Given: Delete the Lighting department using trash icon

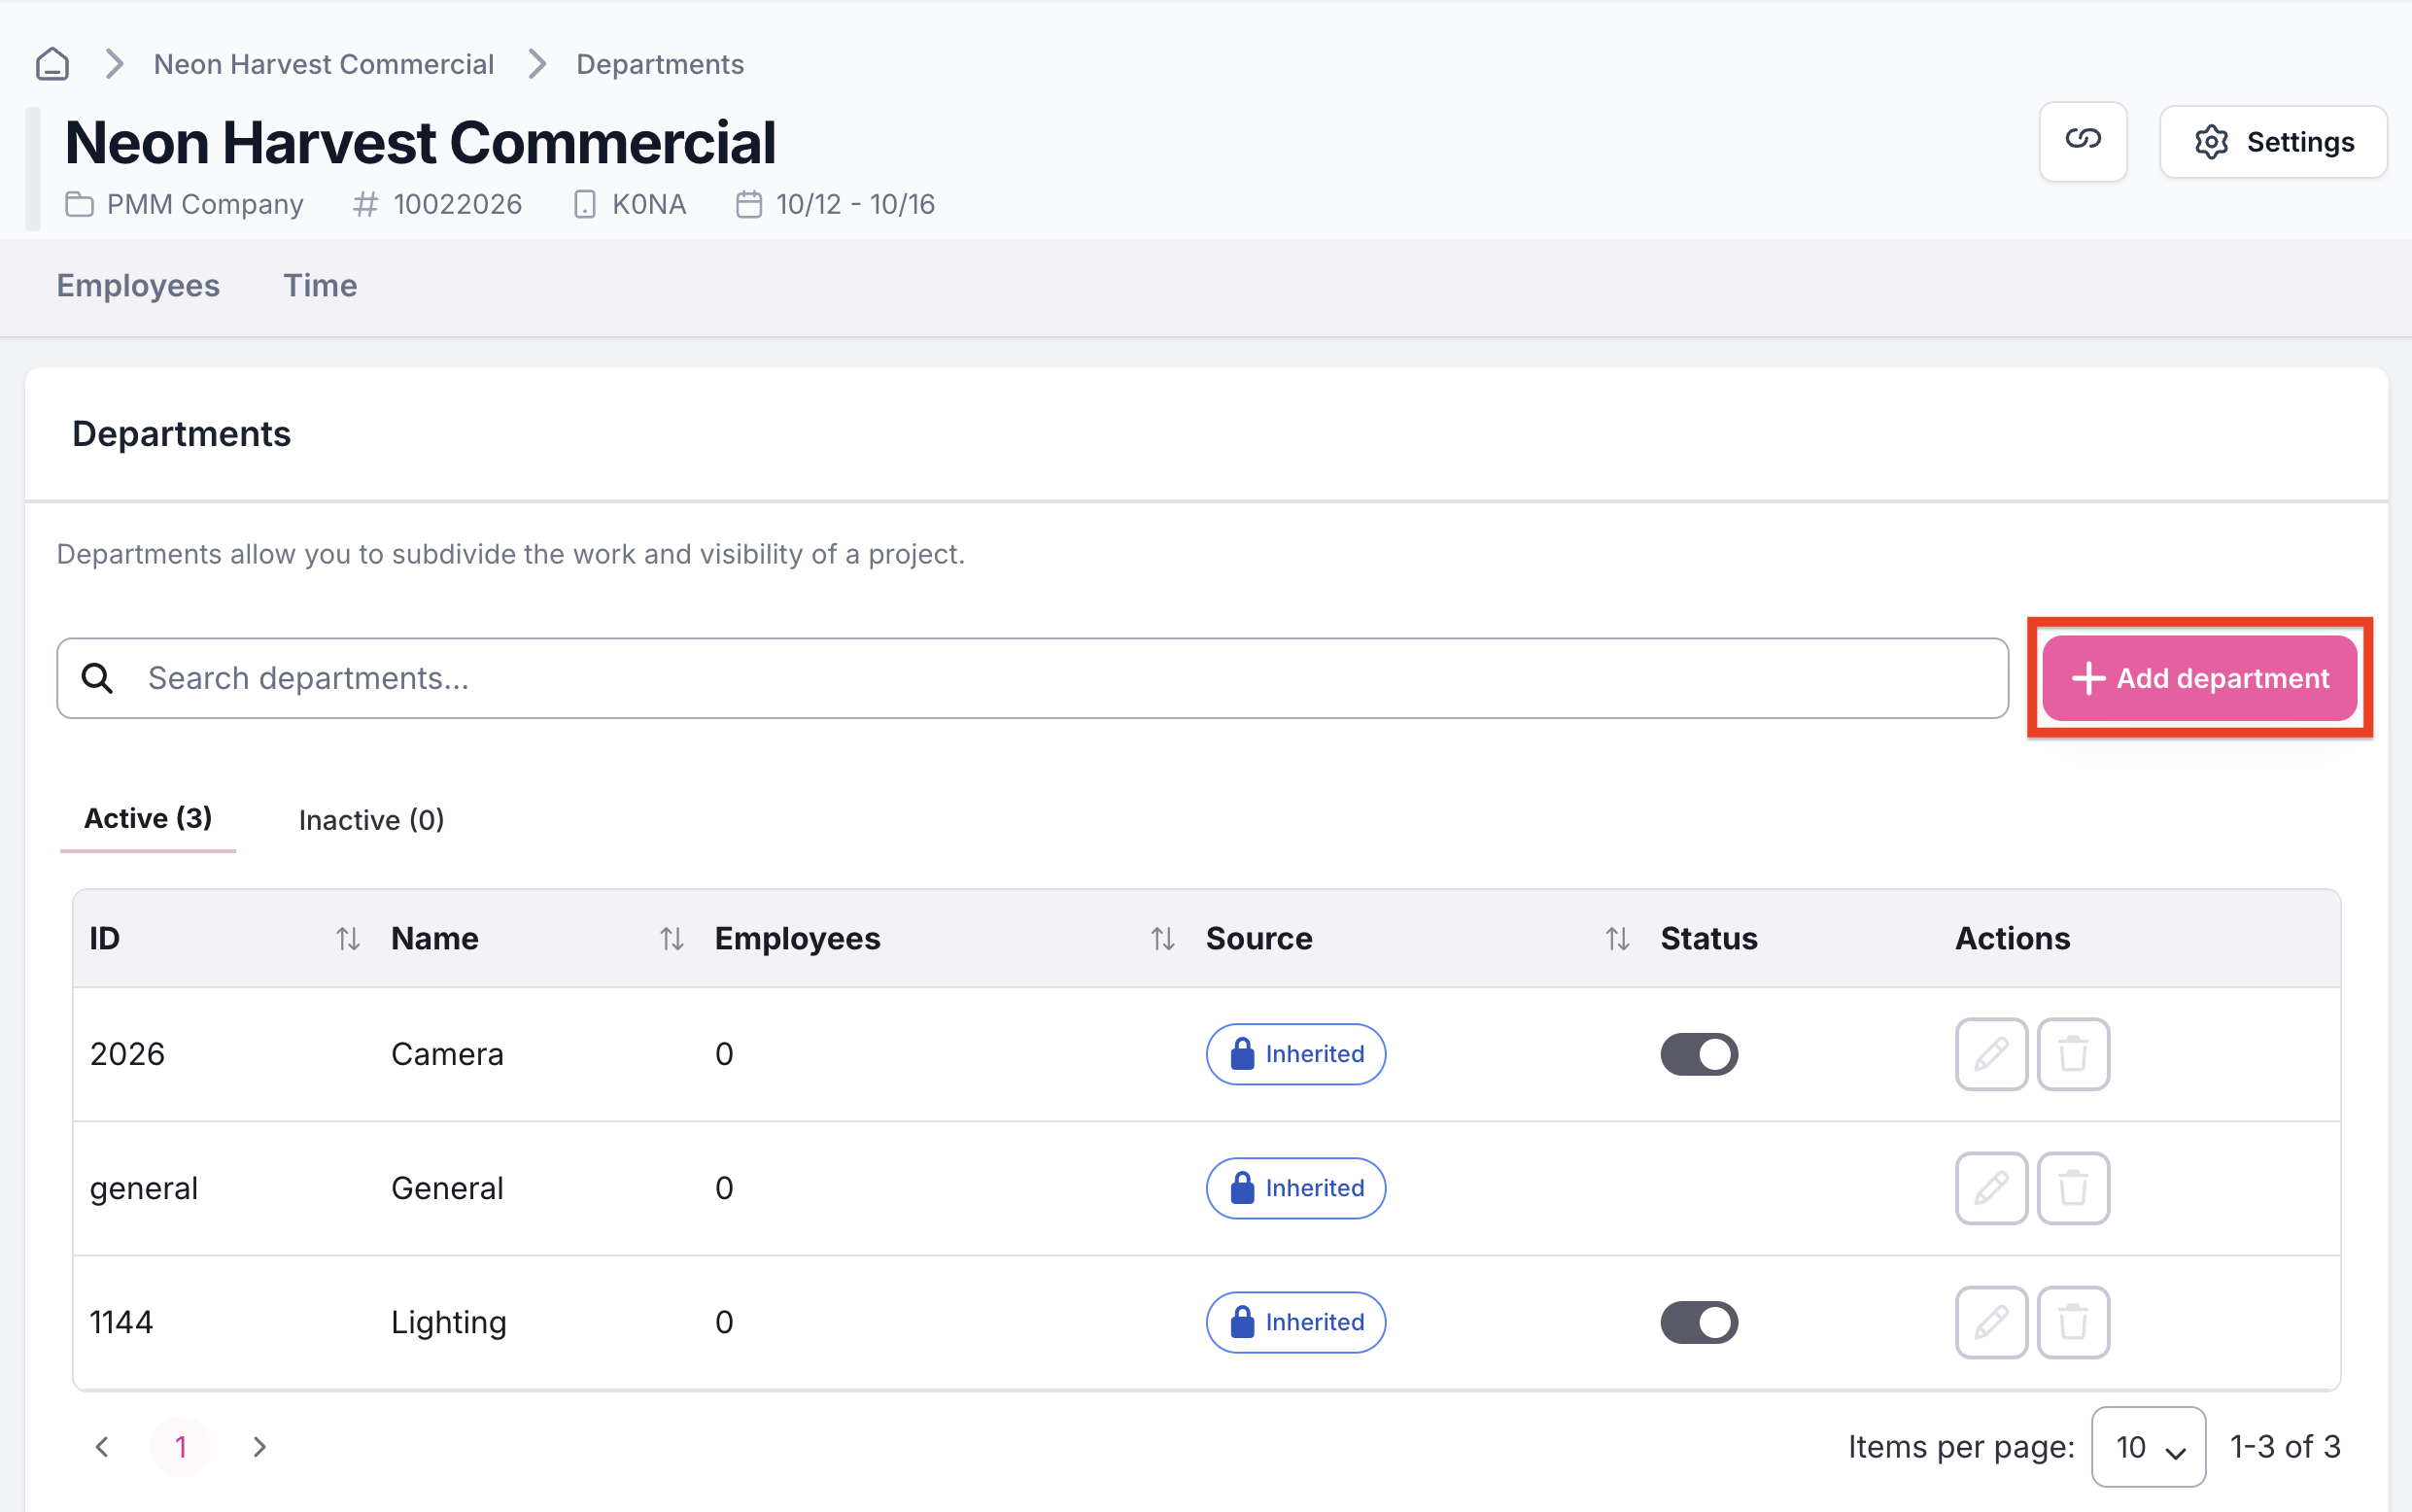Looking at the screenshot, I should click(x=2073, y=1322).
